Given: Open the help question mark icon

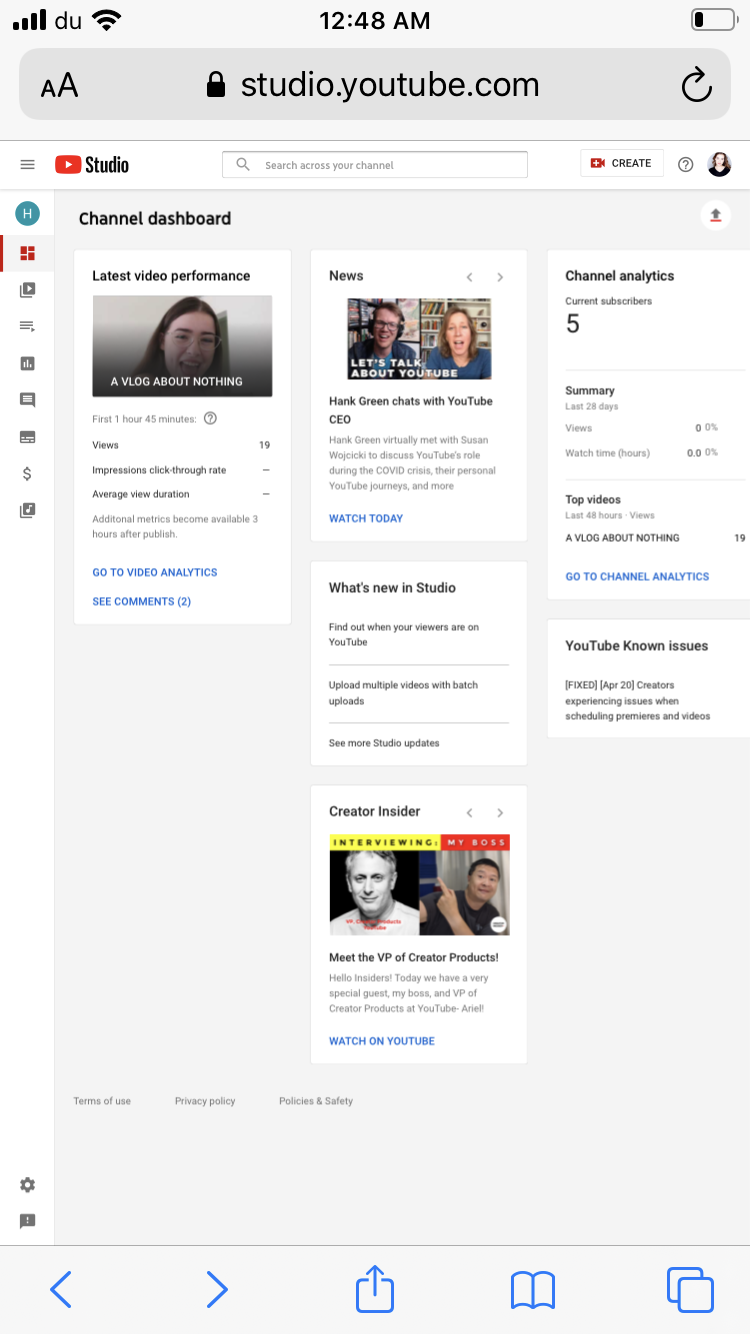Looking at the screenshot, I should (686, 165).
